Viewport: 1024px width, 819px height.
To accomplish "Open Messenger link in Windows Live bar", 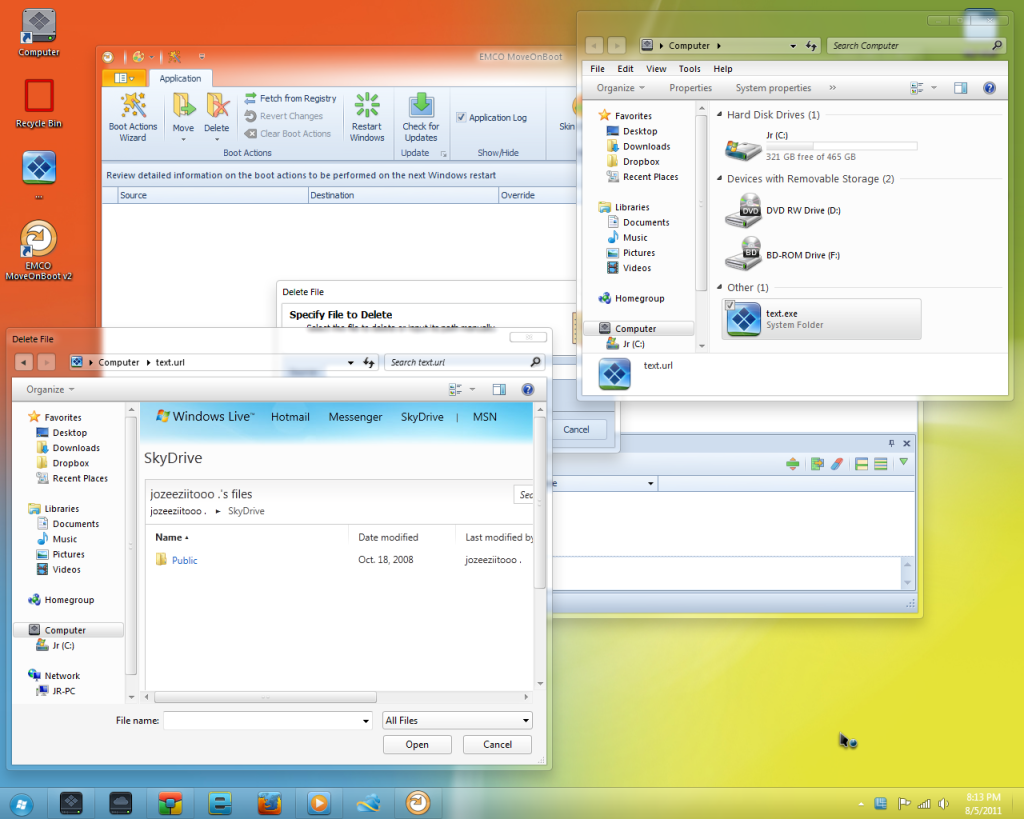I will pyautogui.click(x=355, y=417).
